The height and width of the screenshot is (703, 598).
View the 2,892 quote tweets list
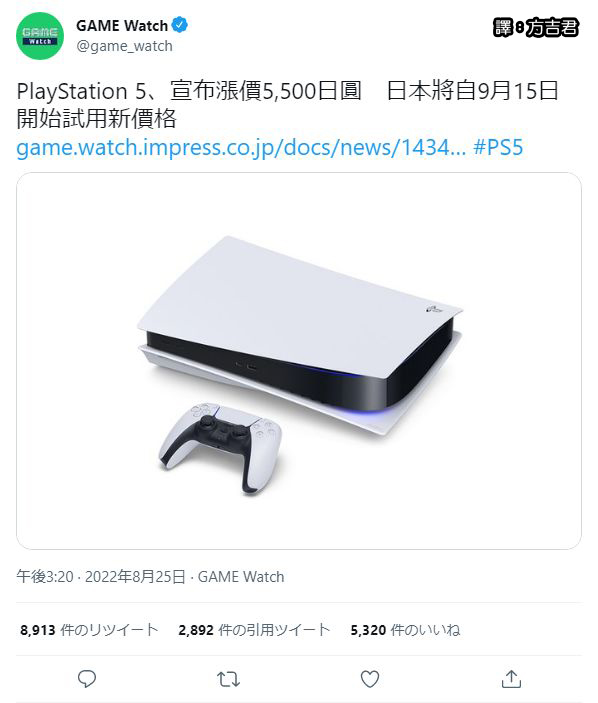pyautogui.click(x=254, y=630)
